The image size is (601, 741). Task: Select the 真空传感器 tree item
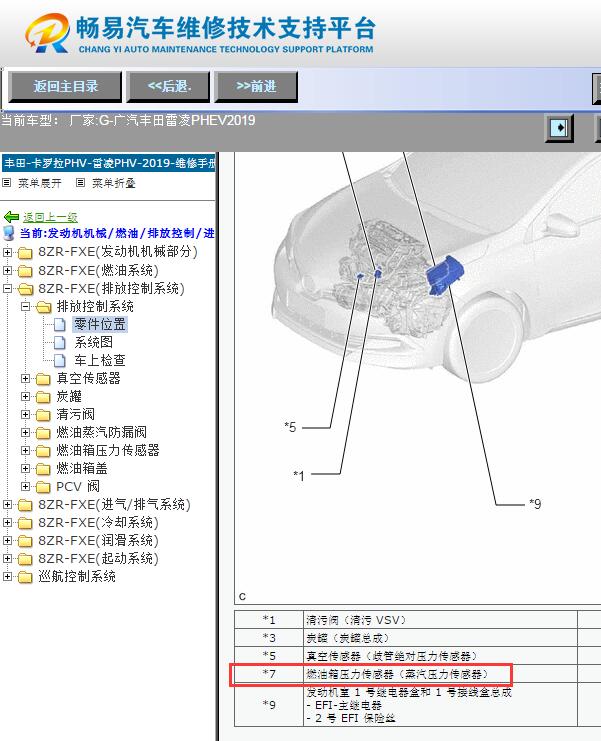[x=88, y=378]
